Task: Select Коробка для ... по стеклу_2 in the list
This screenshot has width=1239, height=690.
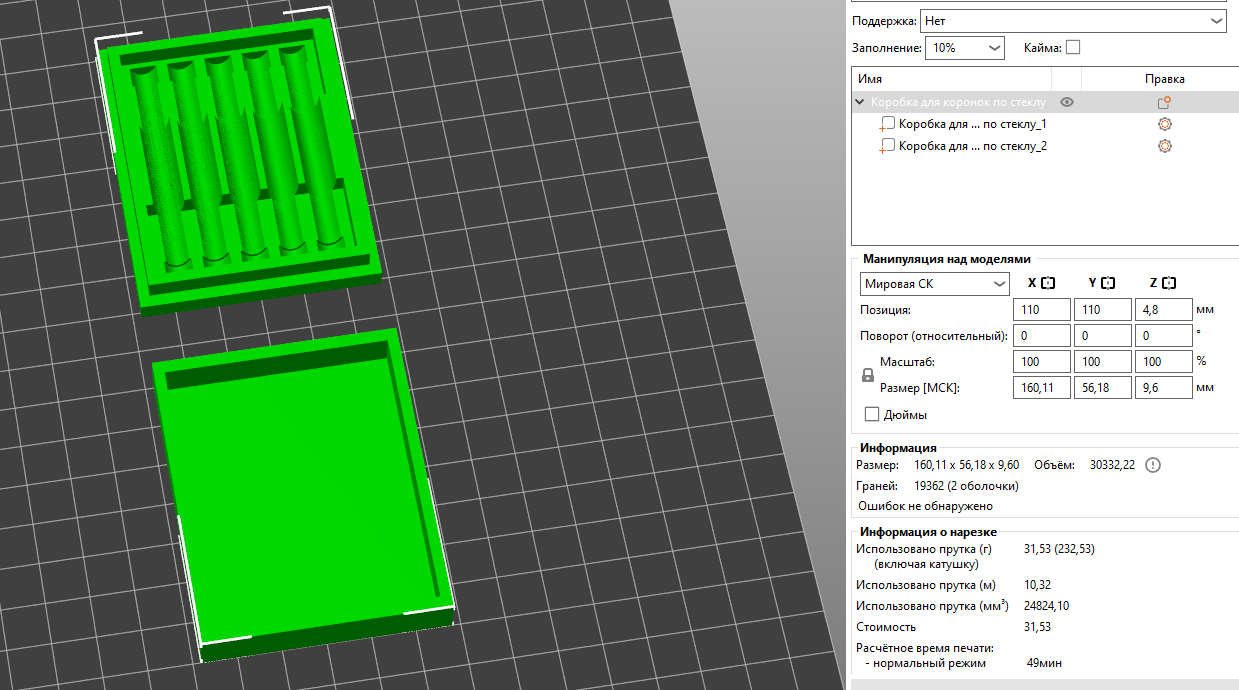Action: coord(972,146)
